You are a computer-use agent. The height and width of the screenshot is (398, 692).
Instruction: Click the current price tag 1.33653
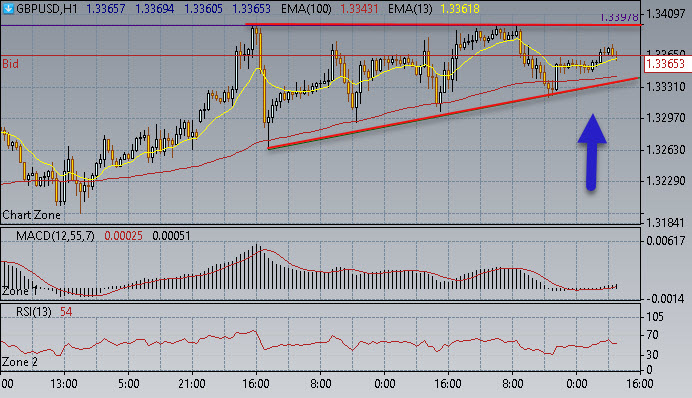point(665,64)
